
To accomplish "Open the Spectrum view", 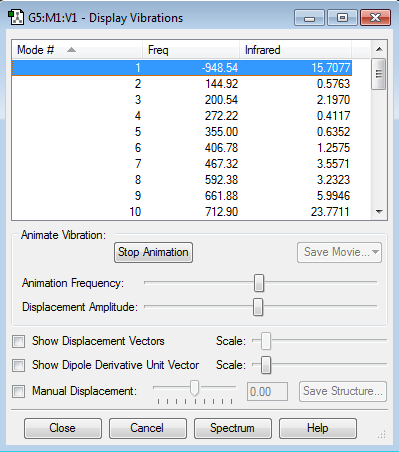I will pos(233,428).
